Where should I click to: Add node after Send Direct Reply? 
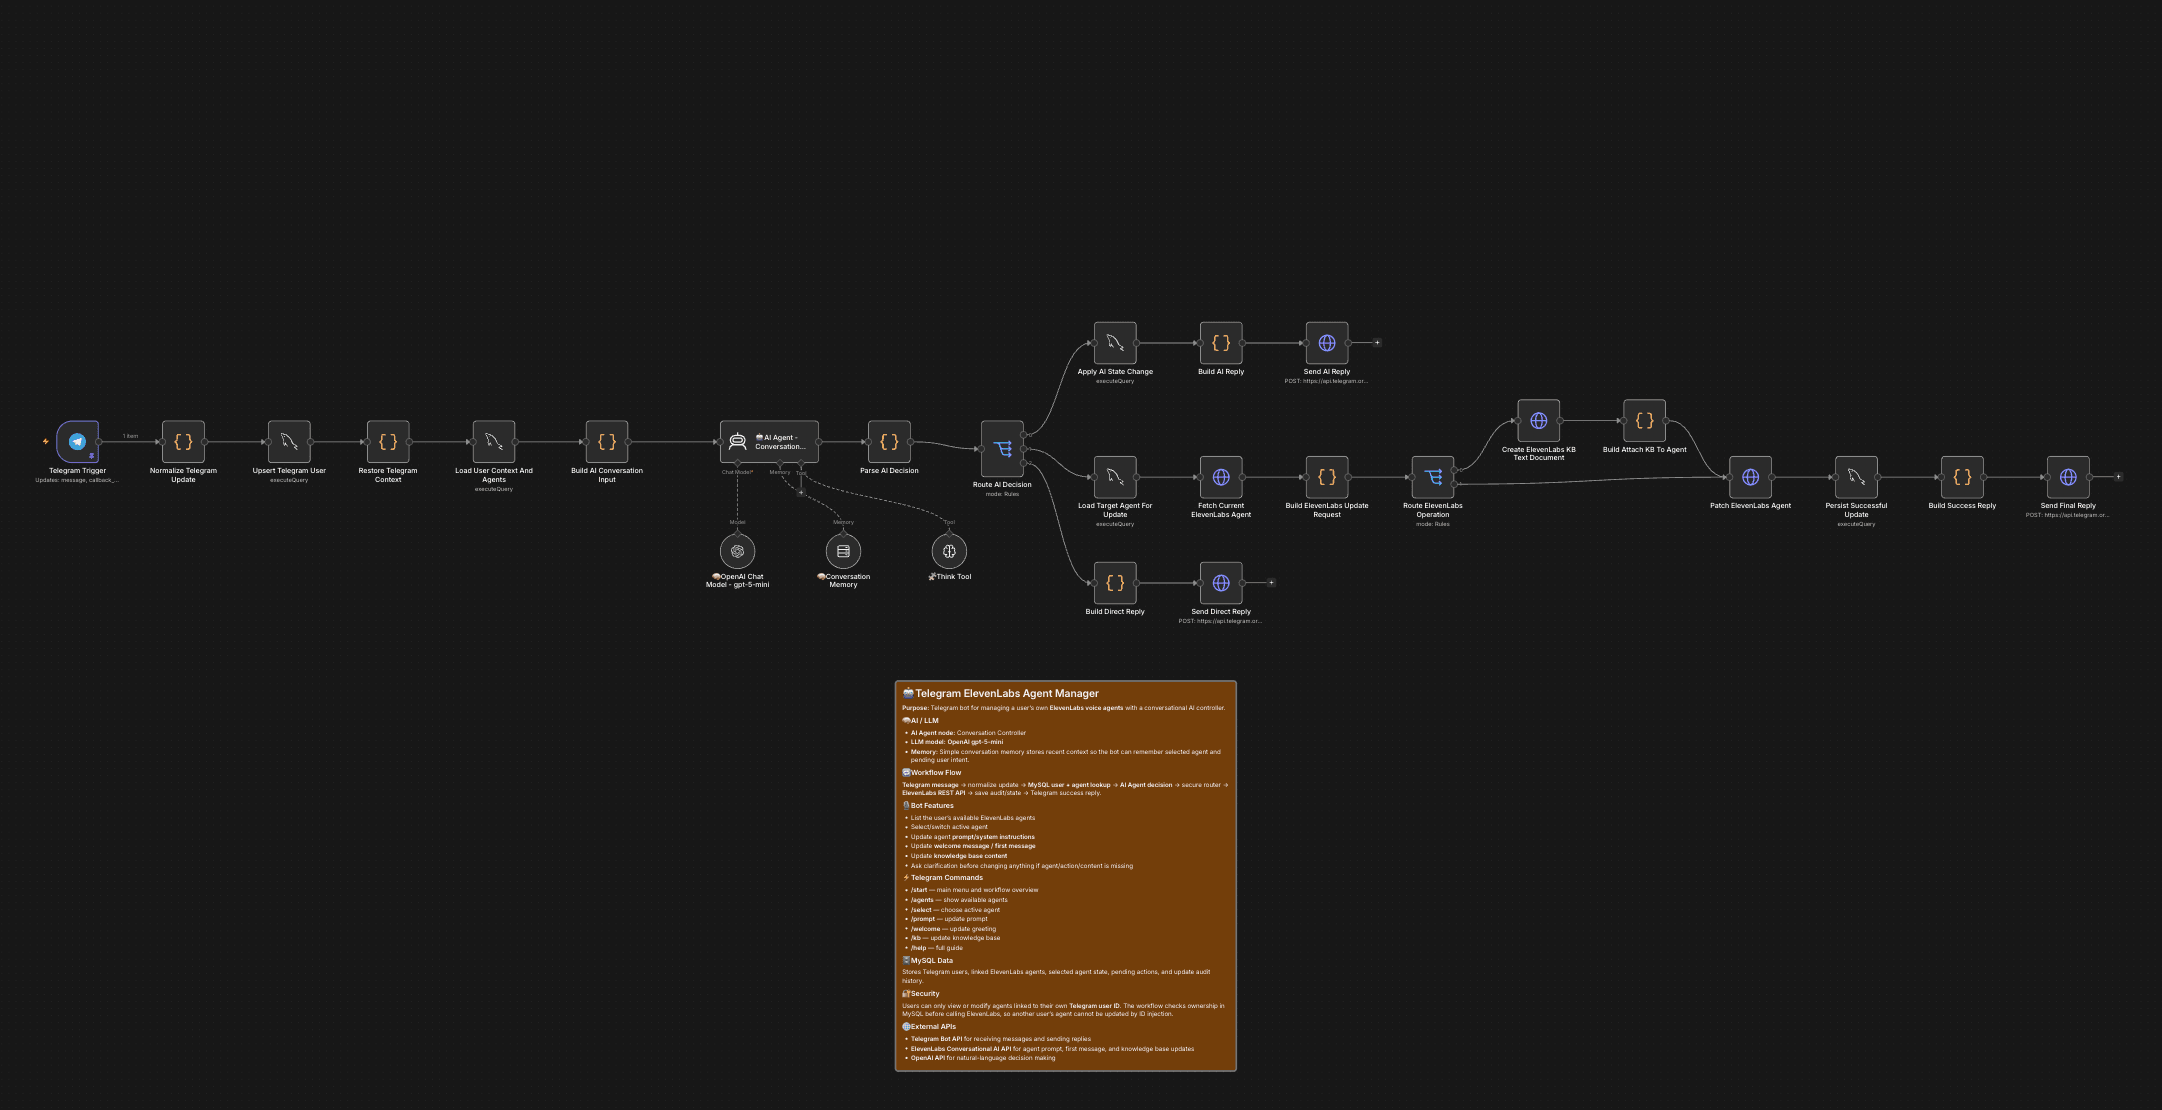pos(1271,583)
